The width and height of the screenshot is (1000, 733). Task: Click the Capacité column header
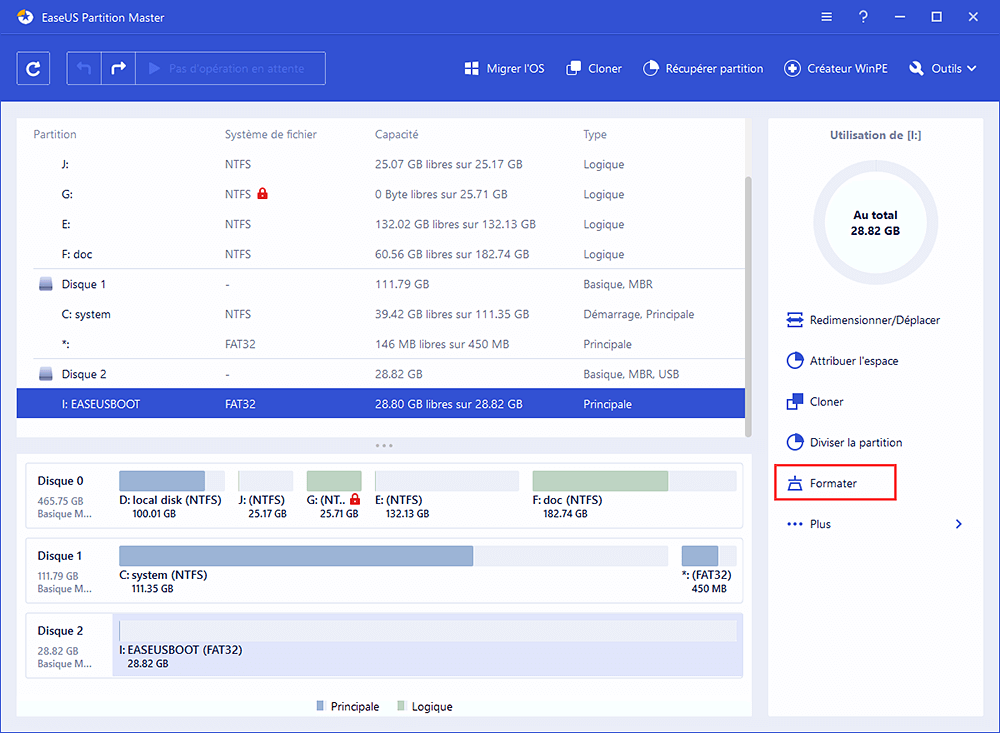coord(397,135)
